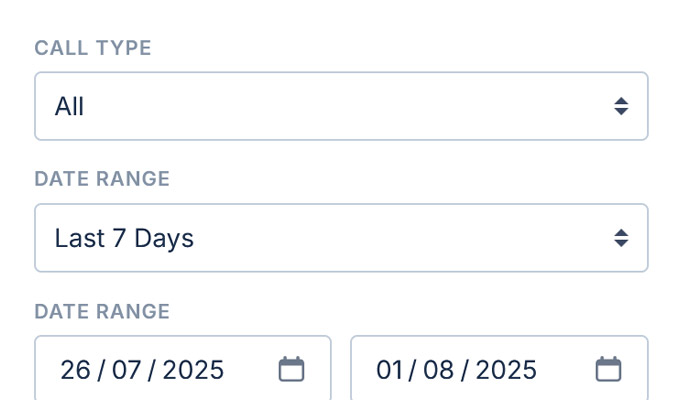
Task: Open the calendar picker for 01/08/2025
Action: [x=608, y=369]
